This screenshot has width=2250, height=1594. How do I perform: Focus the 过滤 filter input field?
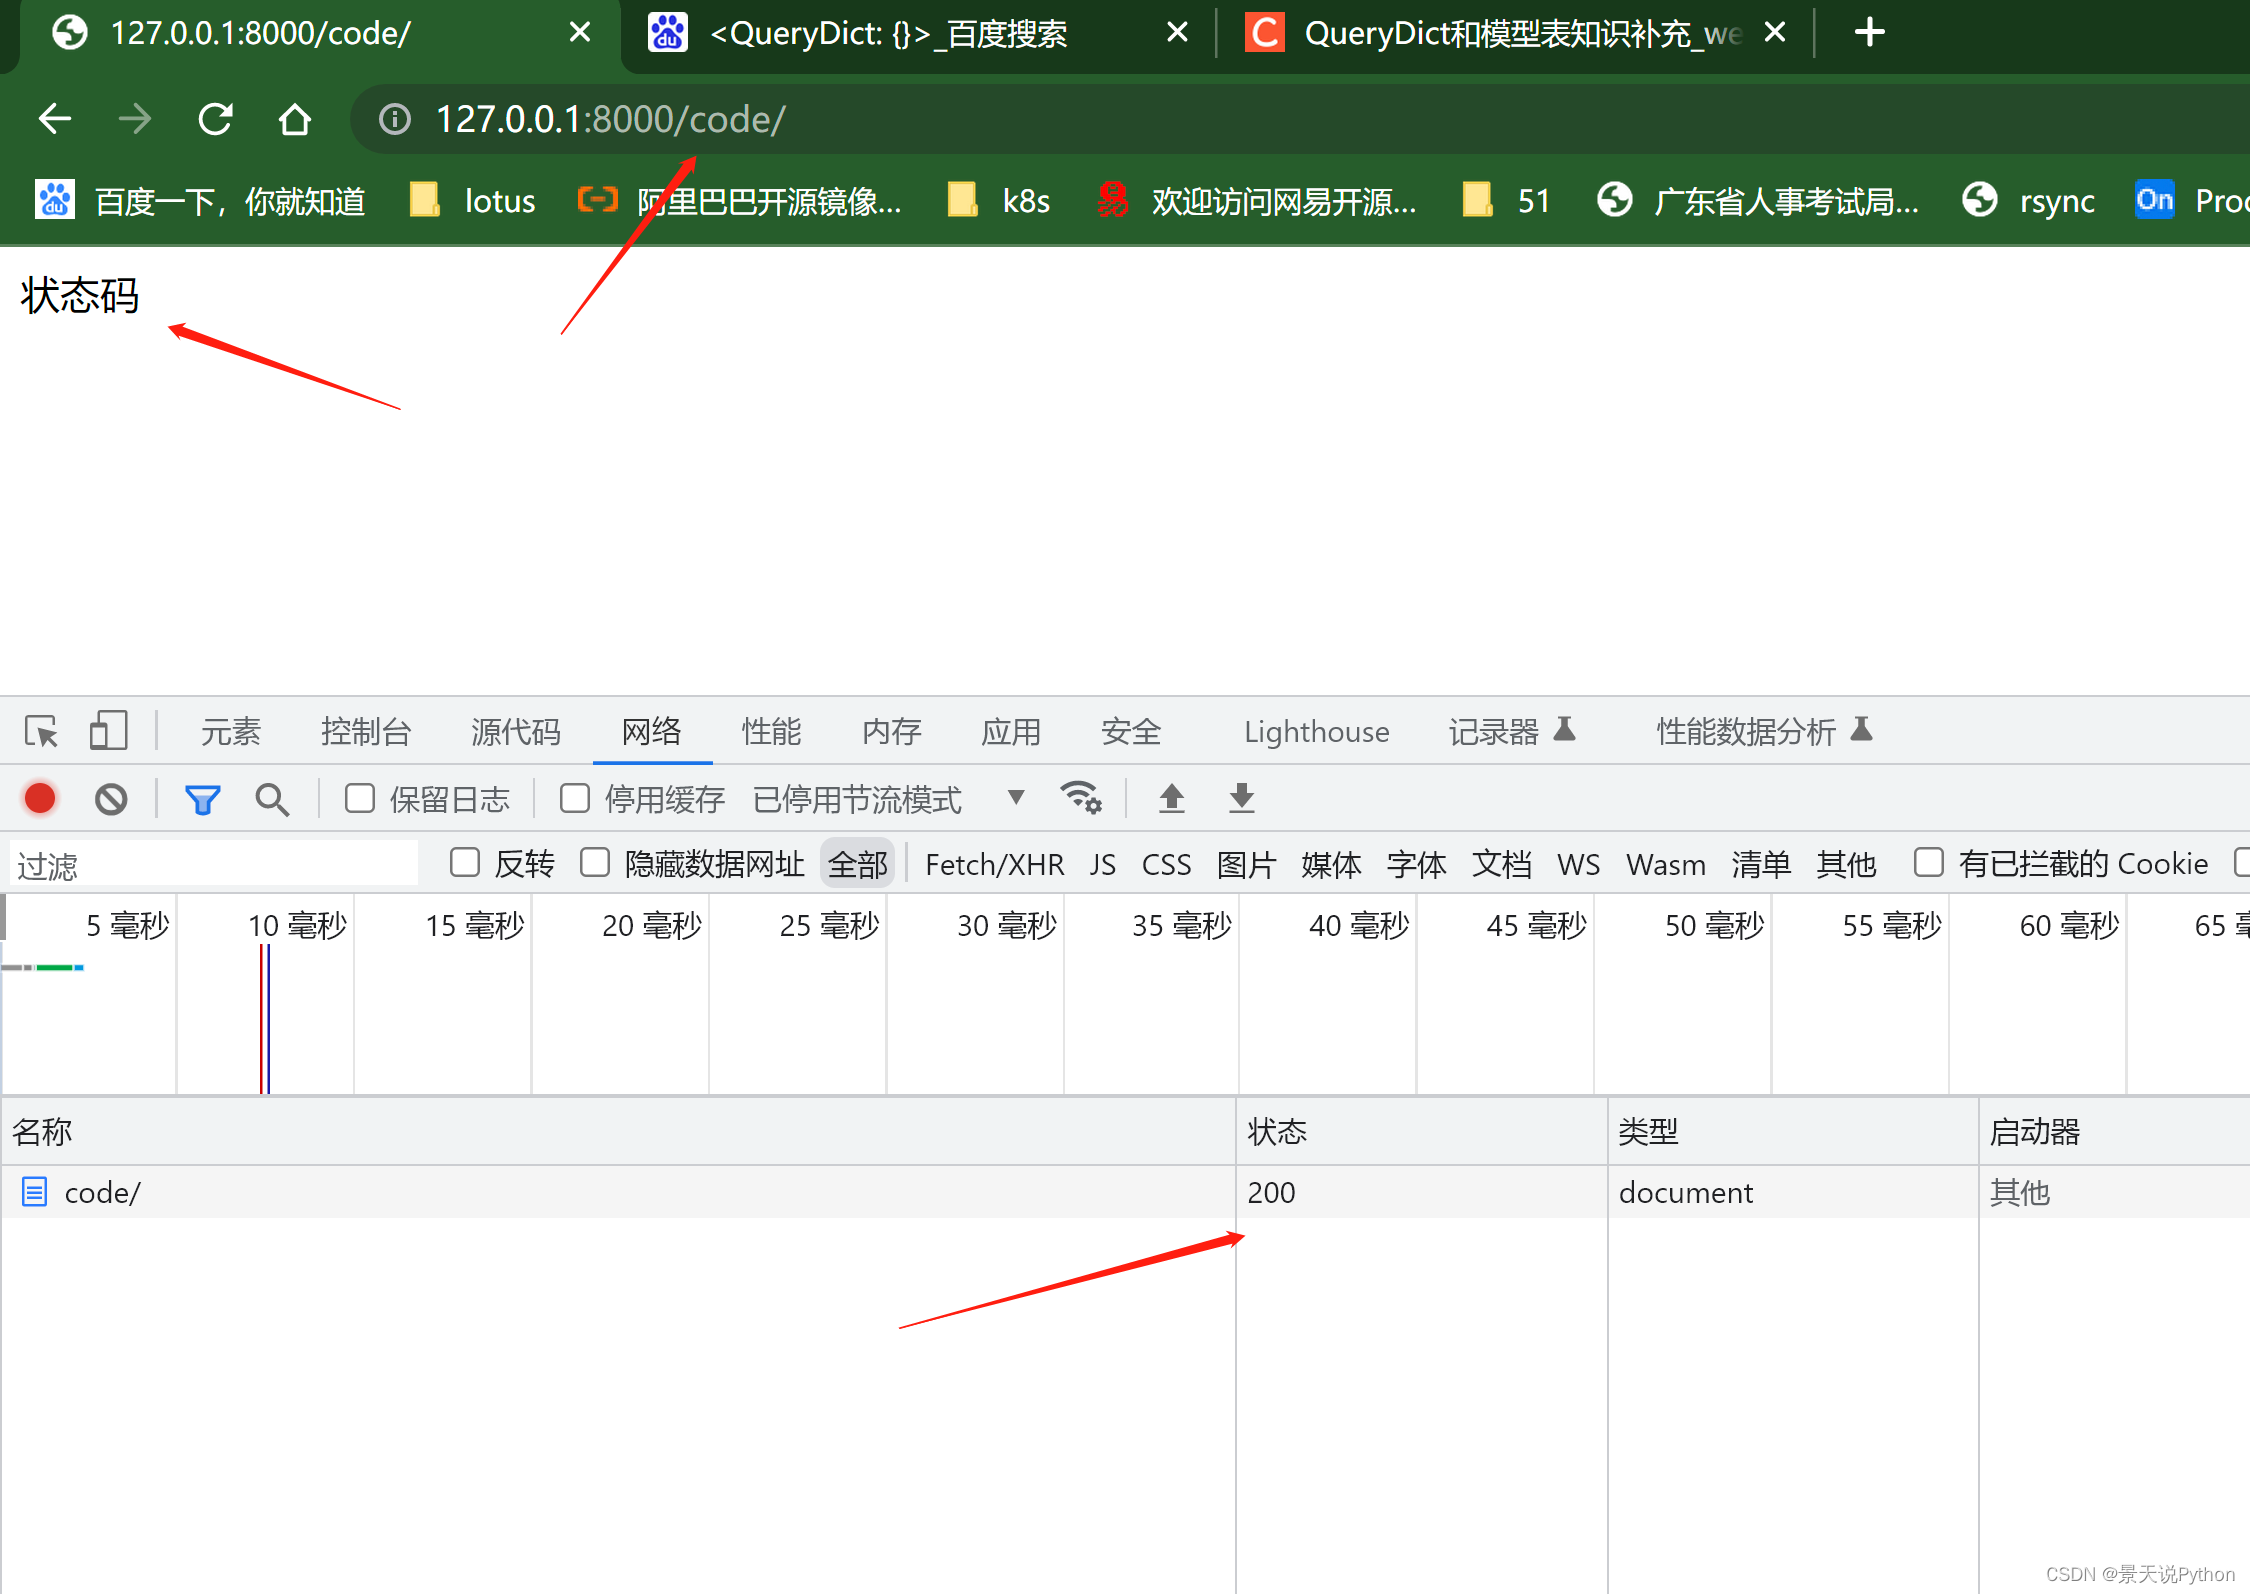[x=214, y=864]
